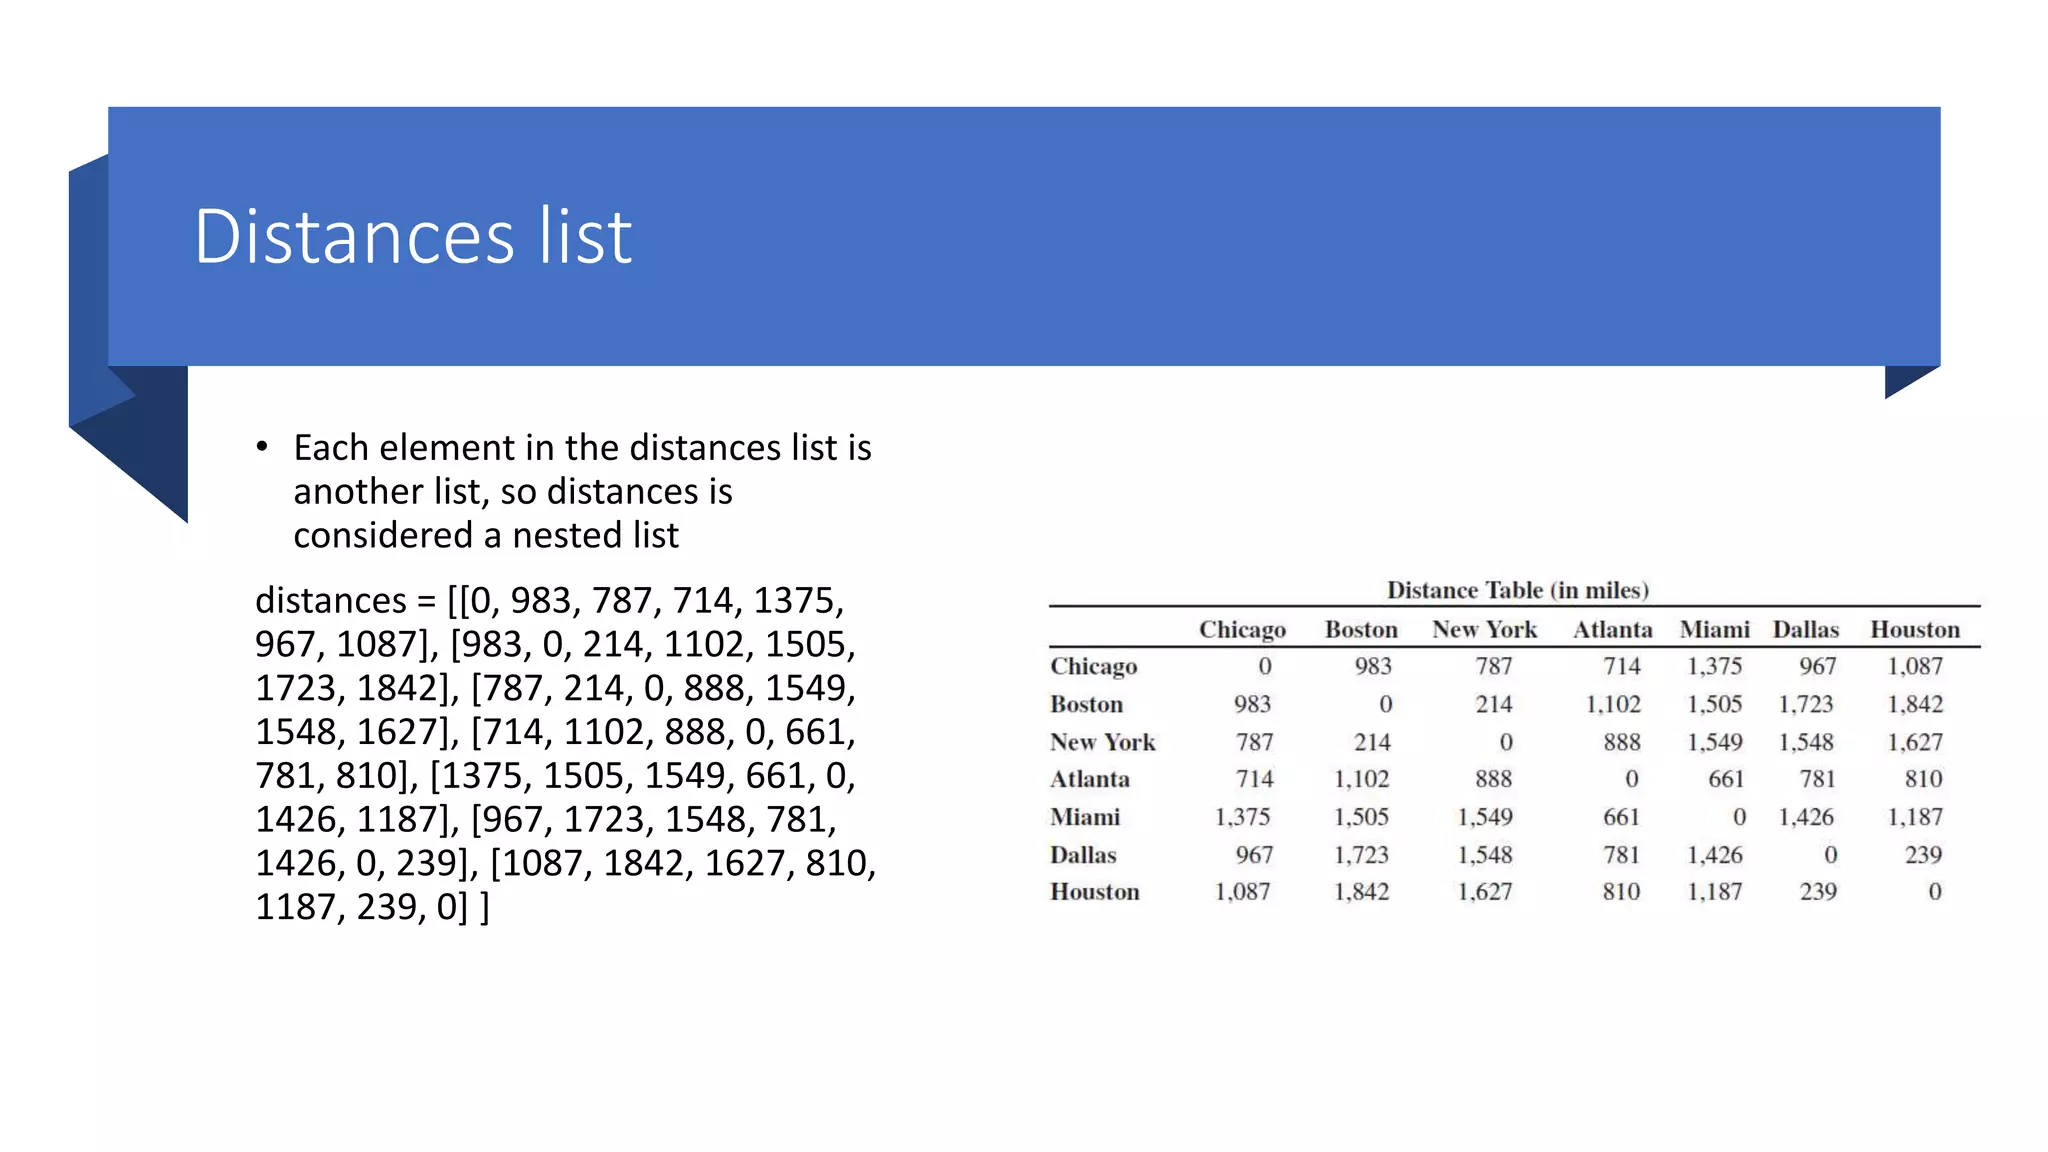Click the Houston row label
The width and height of the screenshot is (2048, 1152).
coord(1094,892)
